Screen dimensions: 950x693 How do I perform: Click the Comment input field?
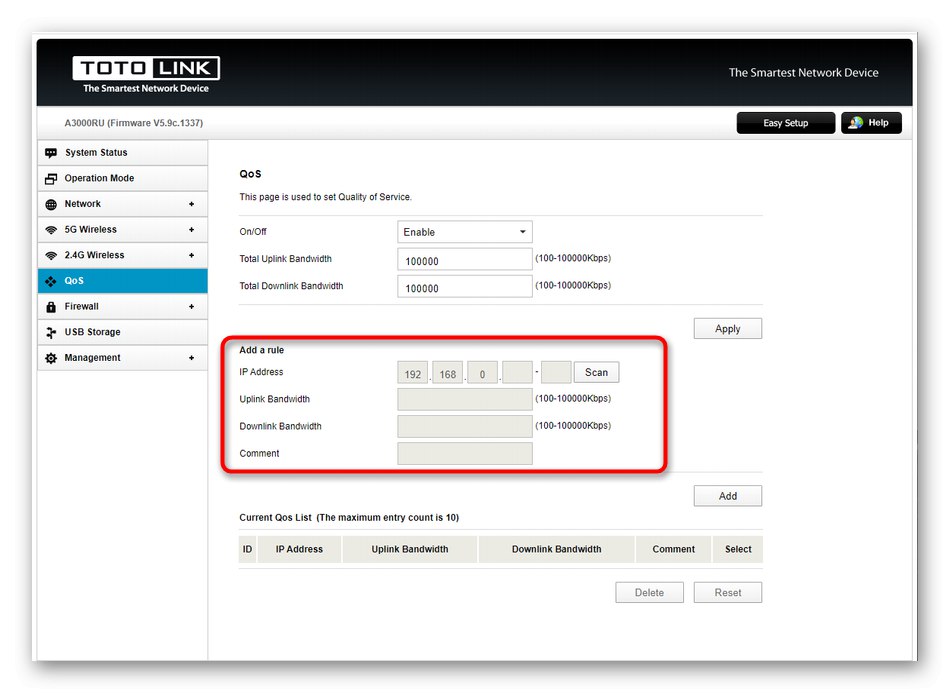pos(465,454)
